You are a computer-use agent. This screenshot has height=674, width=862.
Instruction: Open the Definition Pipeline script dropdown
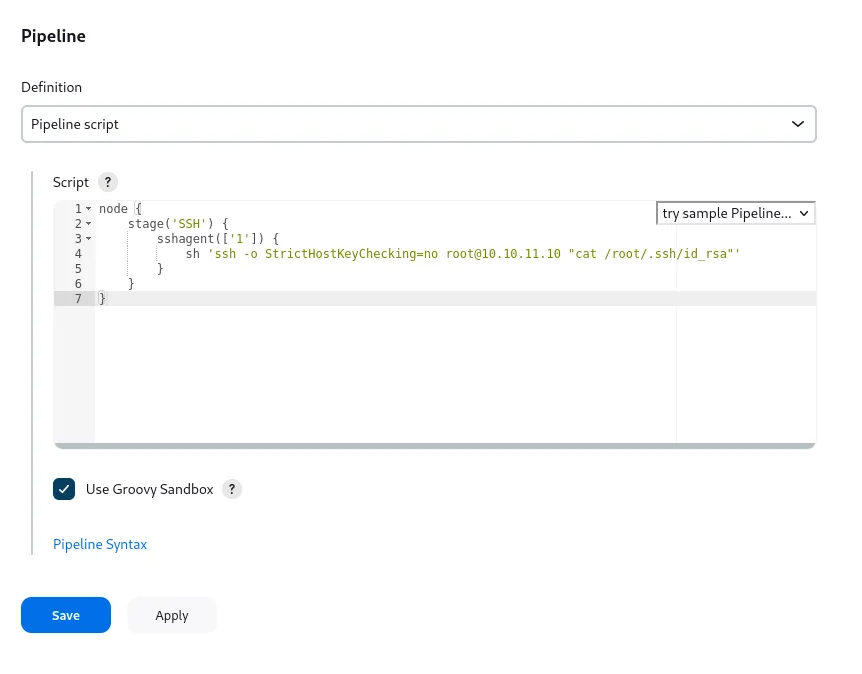click(x=418, y=124)
